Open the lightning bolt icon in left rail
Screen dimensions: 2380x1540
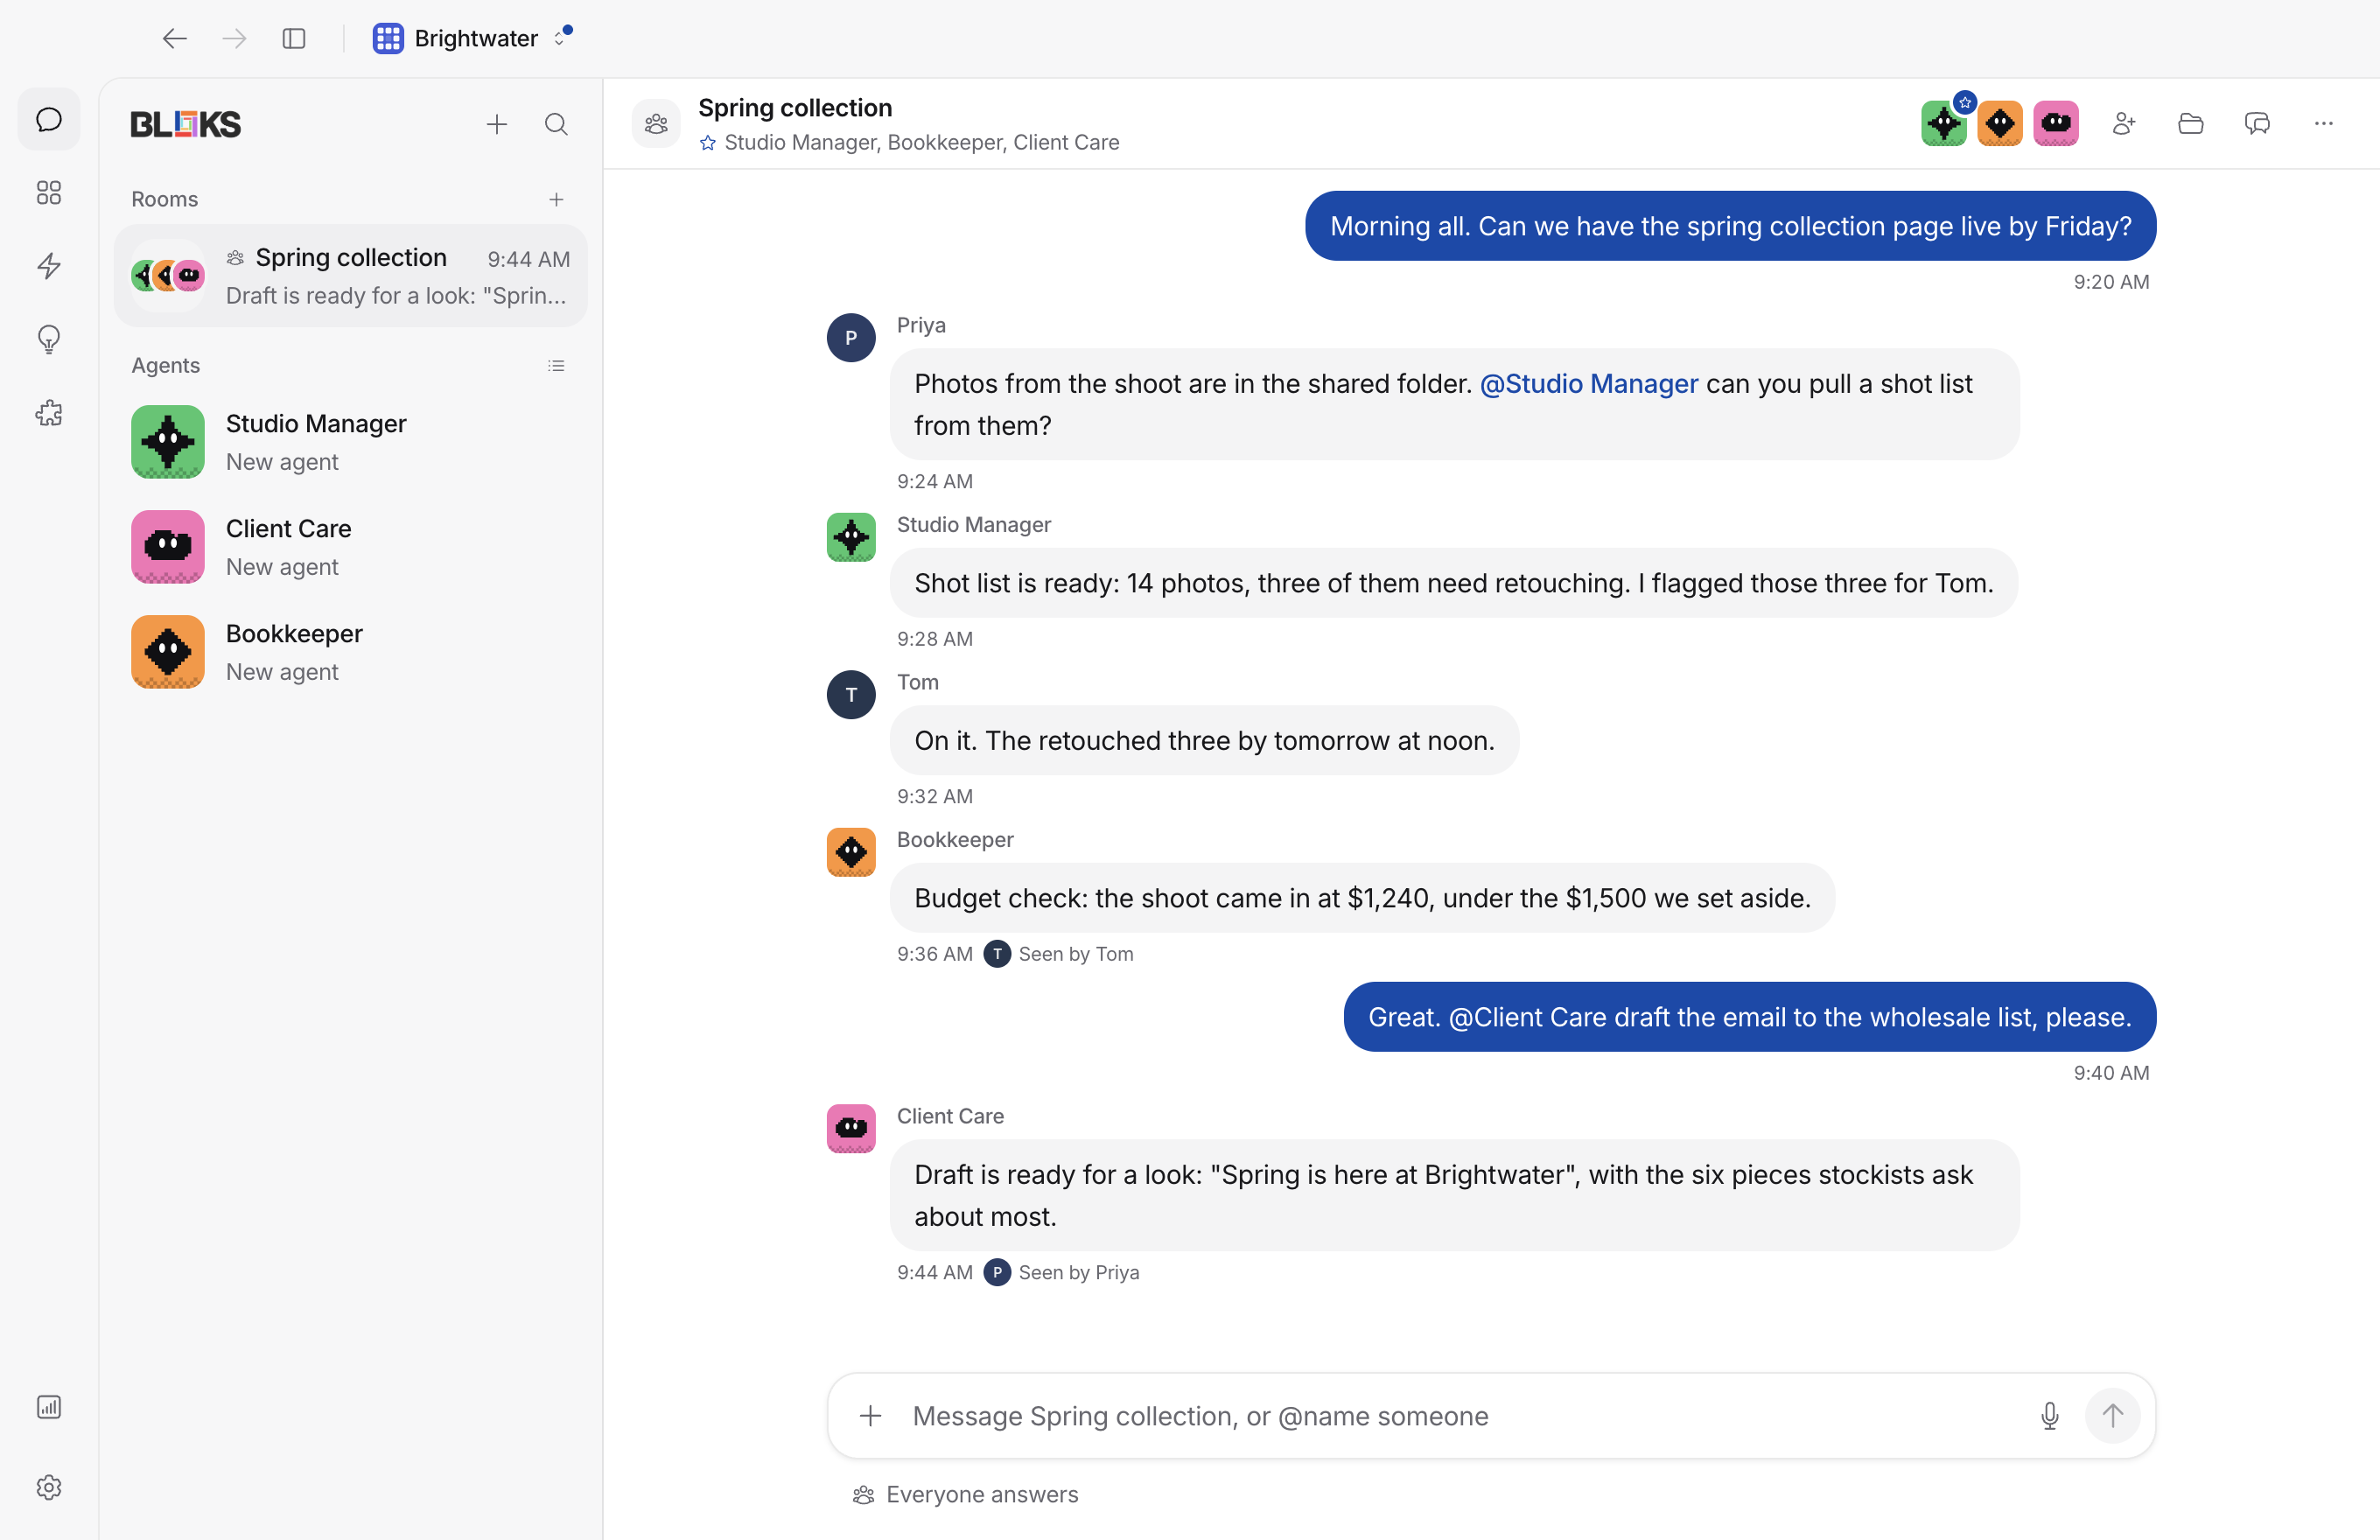49,266
